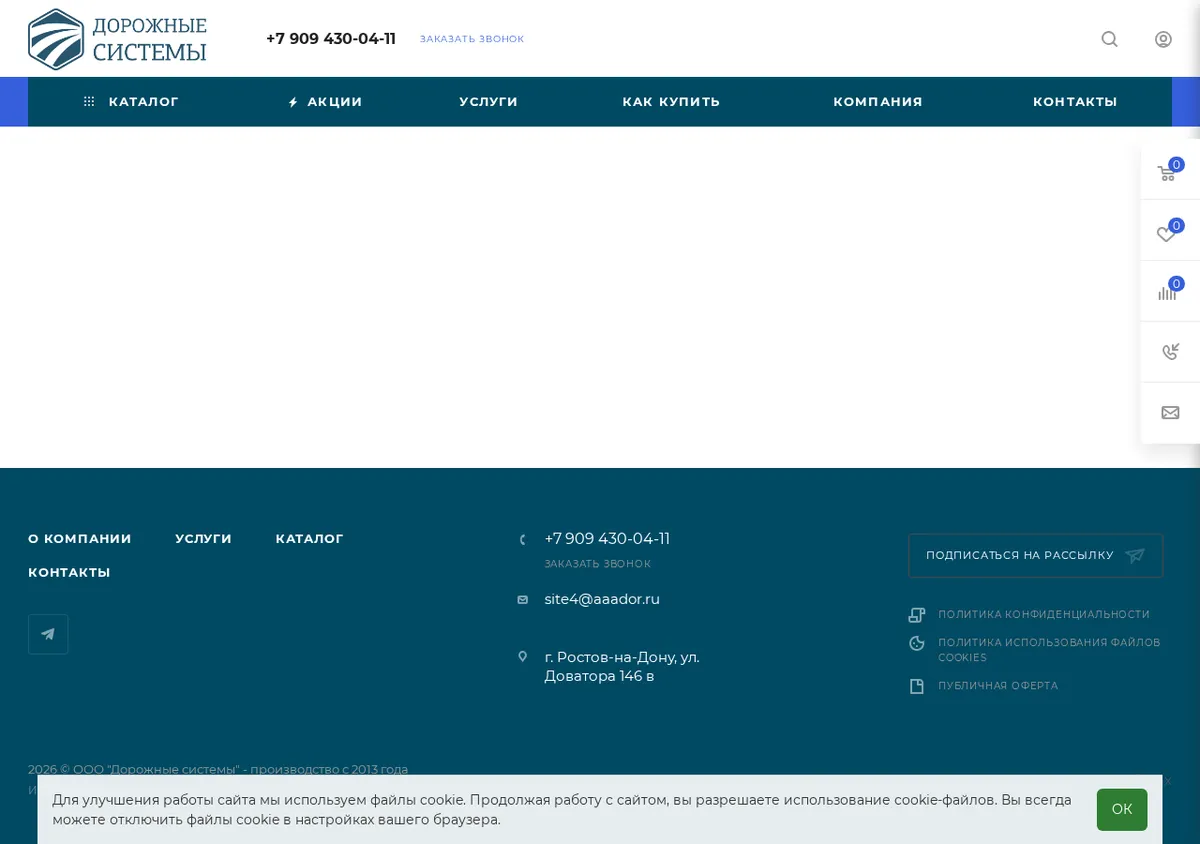Open the Как купить menu item

tap(671, 102)
